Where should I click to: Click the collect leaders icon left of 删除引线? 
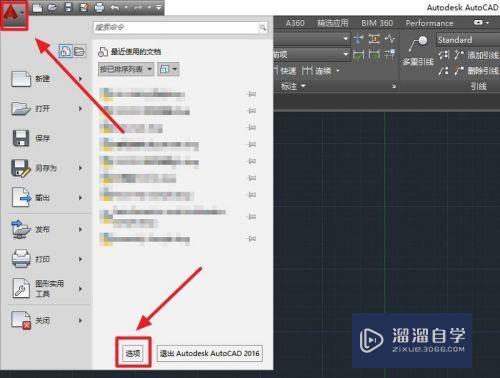coord(444,71)
